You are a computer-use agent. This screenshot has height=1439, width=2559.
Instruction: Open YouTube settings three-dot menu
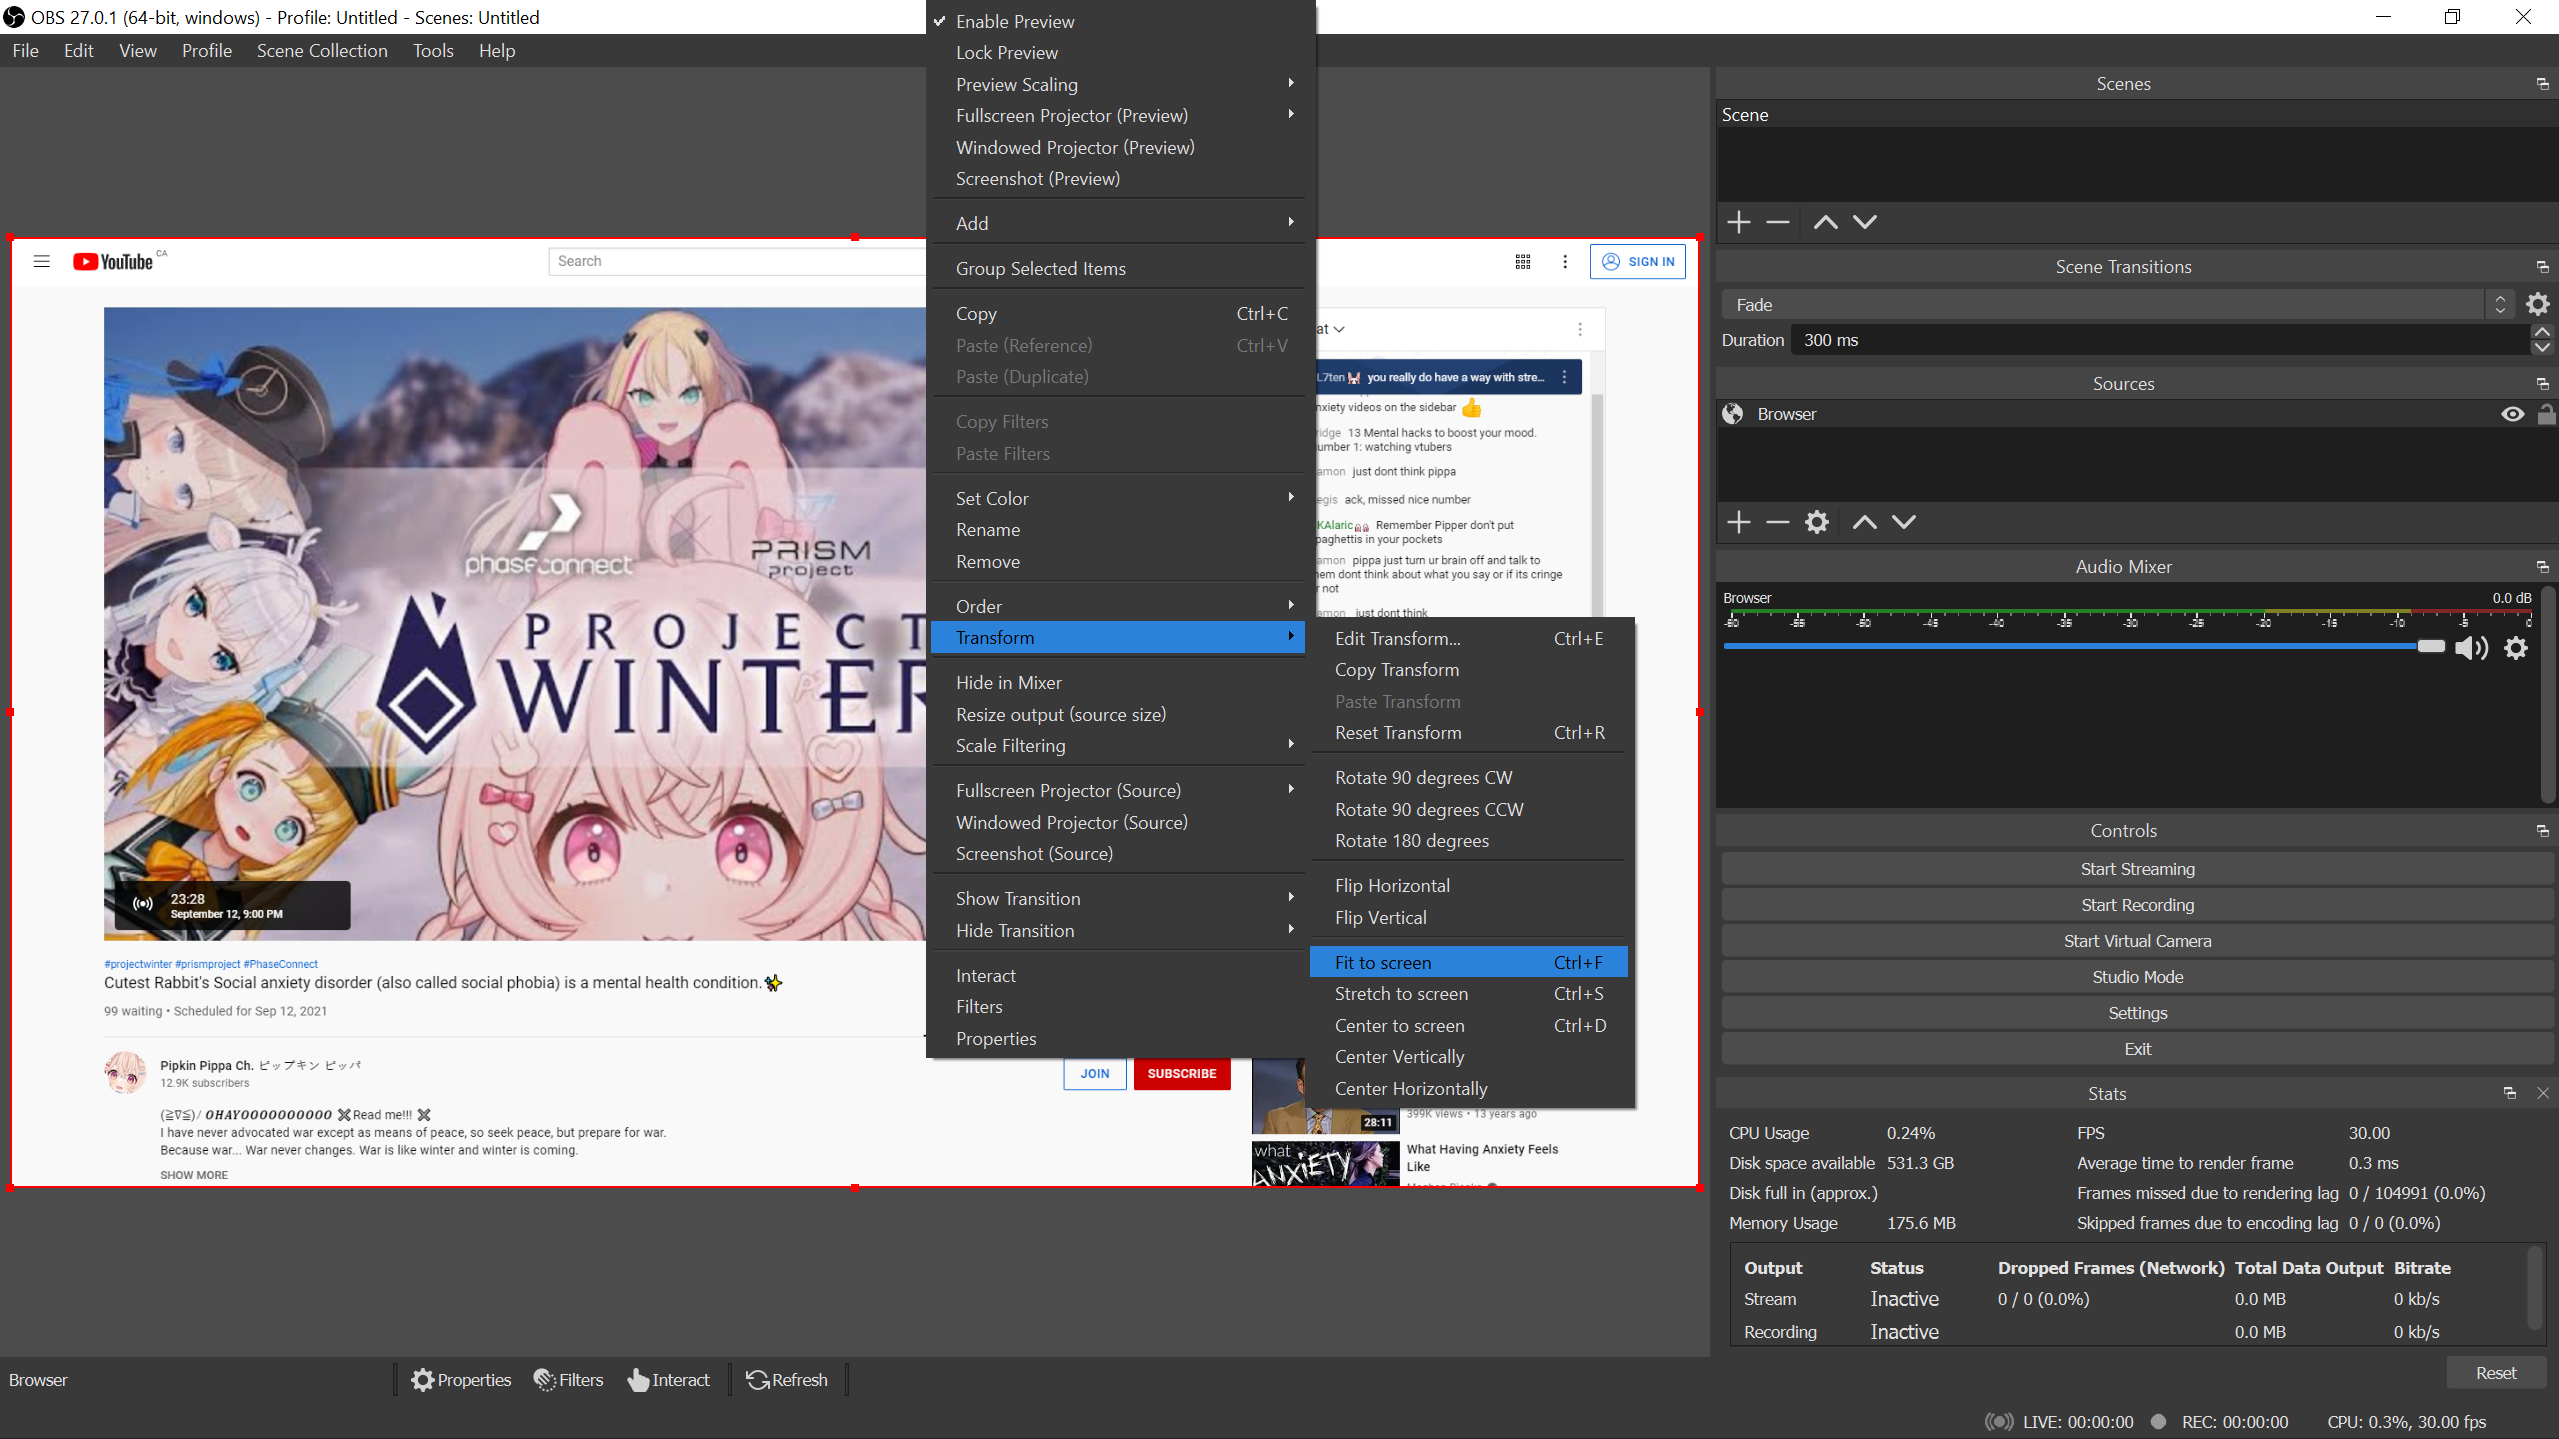tap(1564, 261)
